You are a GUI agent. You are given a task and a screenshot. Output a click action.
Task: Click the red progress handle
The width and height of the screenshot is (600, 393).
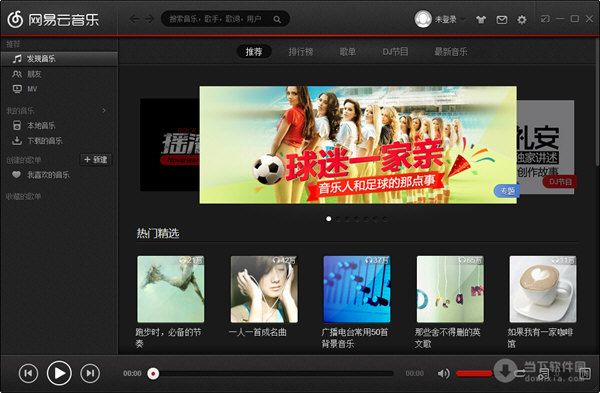coord(153,373)
